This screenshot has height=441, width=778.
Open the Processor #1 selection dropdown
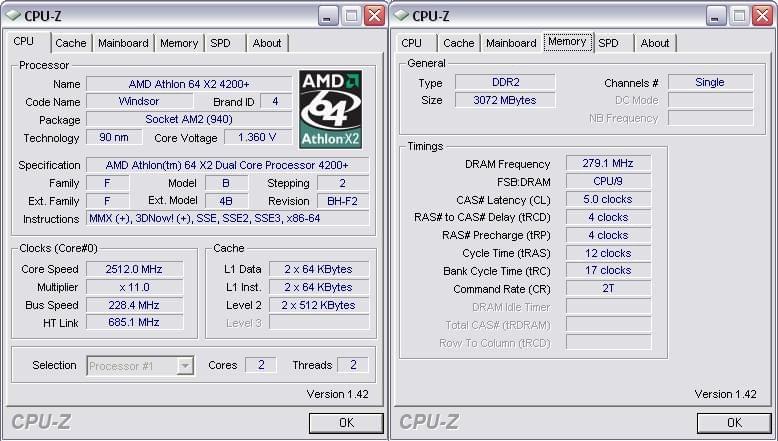[x=140, y=366]
